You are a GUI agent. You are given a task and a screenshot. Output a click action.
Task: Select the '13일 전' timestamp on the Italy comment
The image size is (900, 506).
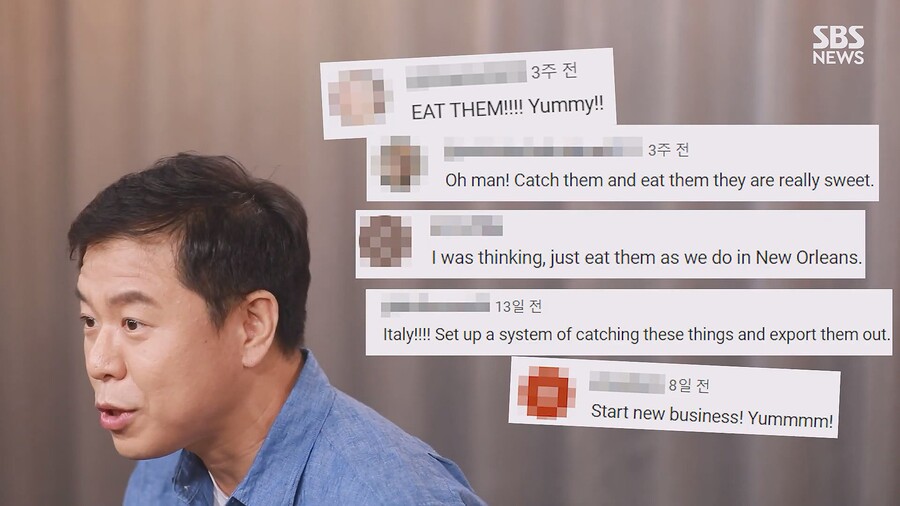pyautogui.click(x=518, y=306)
